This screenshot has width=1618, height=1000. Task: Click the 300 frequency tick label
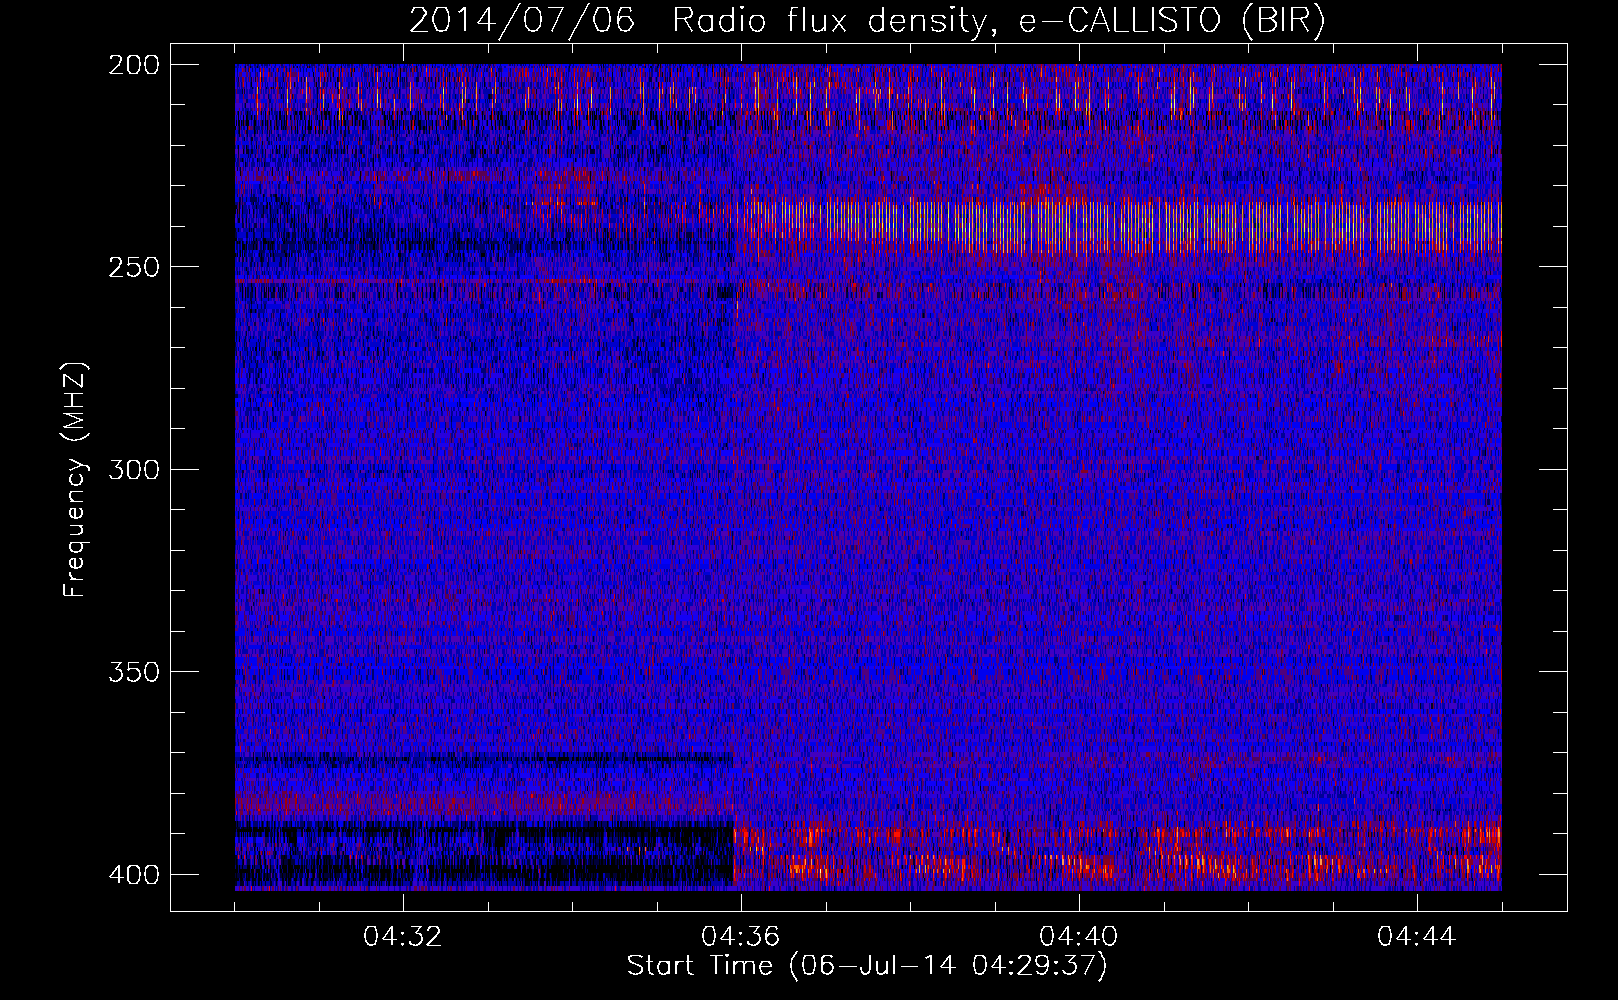pyautogui.click(x=133, y=470)
